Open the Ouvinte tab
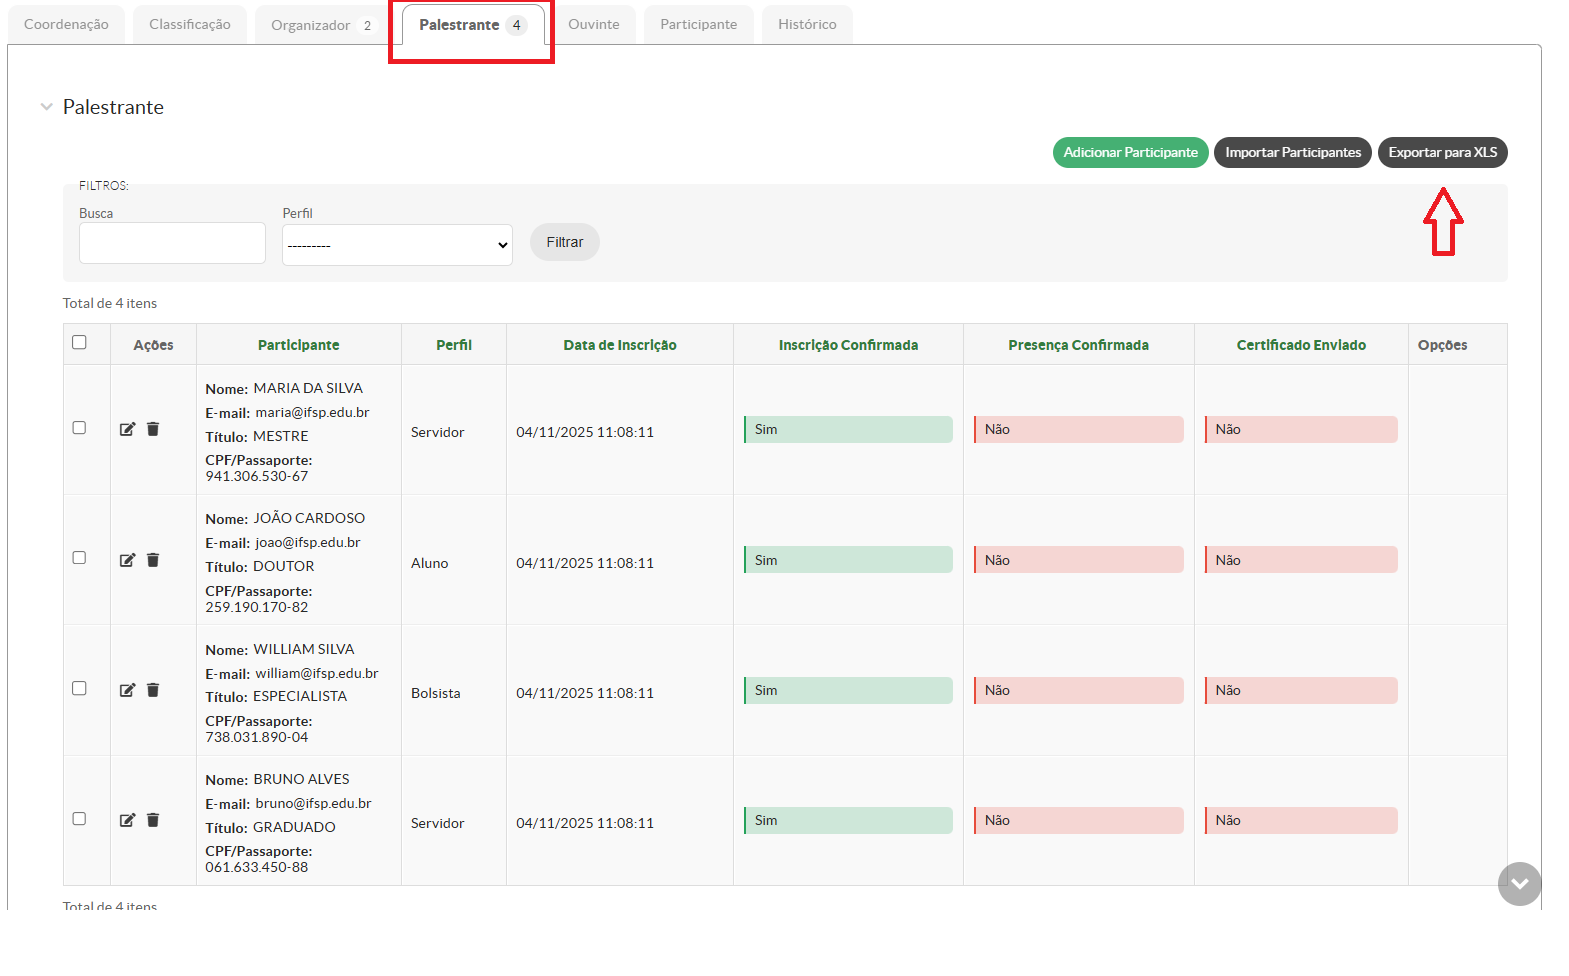The image size is (1569, 976). click(593, 25)
